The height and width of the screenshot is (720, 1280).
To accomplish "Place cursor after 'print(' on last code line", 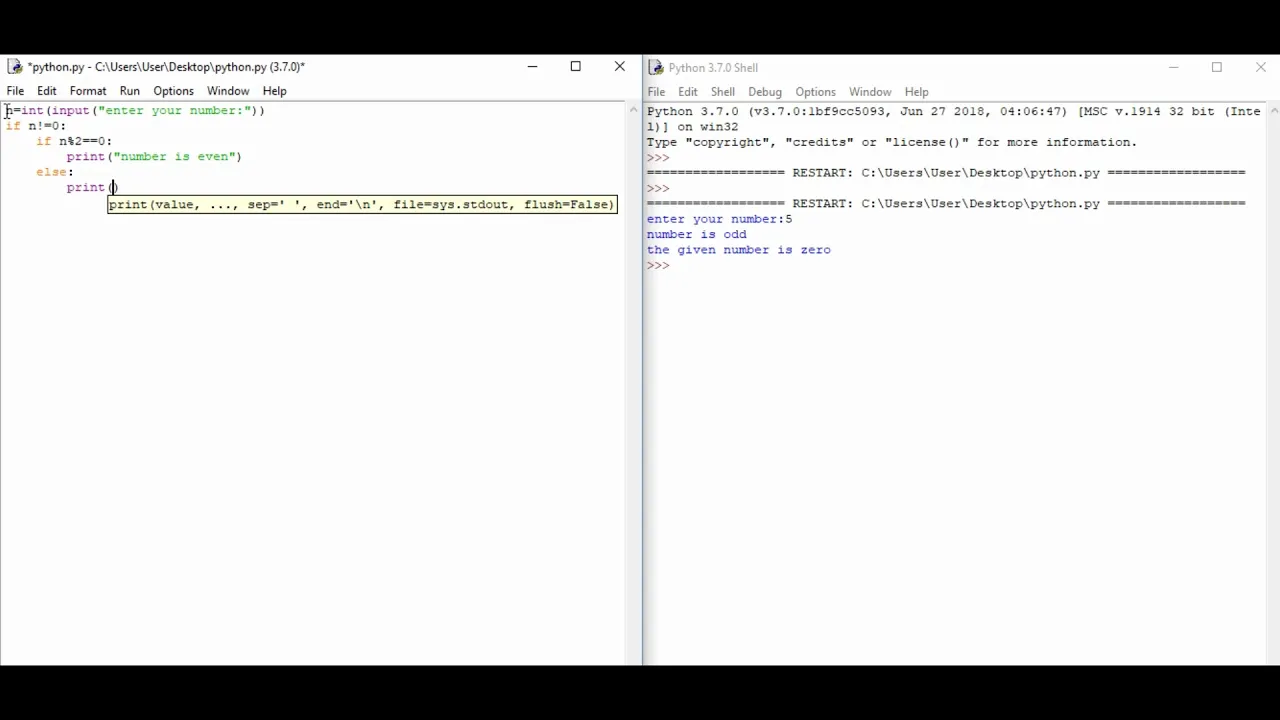I will [114, 187].
